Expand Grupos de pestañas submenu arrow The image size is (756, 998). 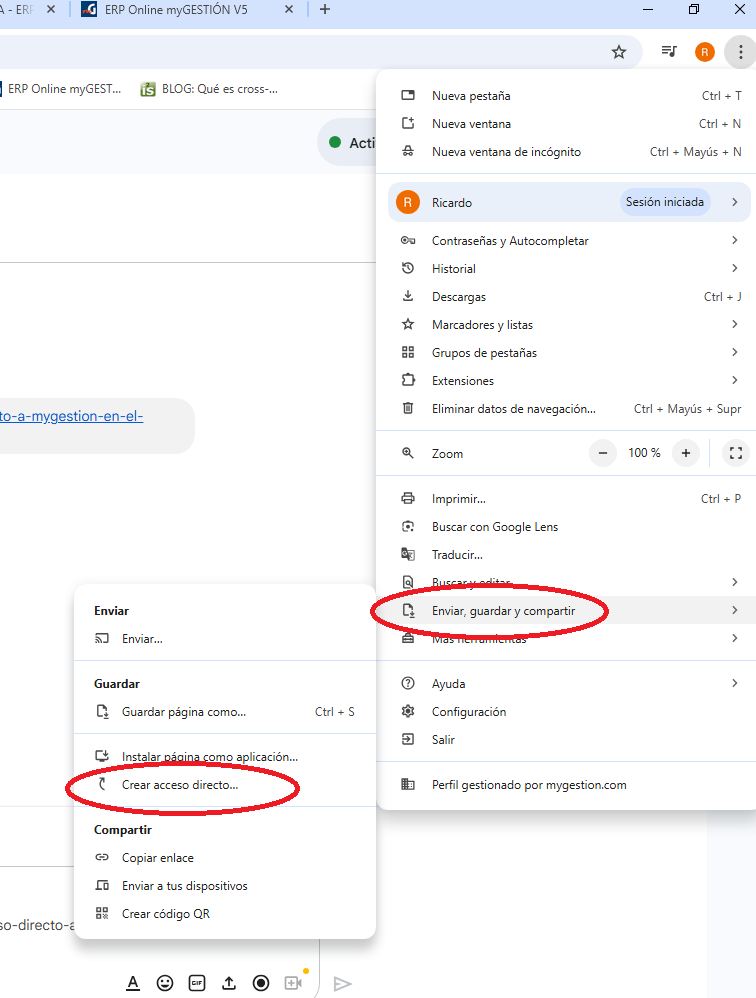coord(734,352)
